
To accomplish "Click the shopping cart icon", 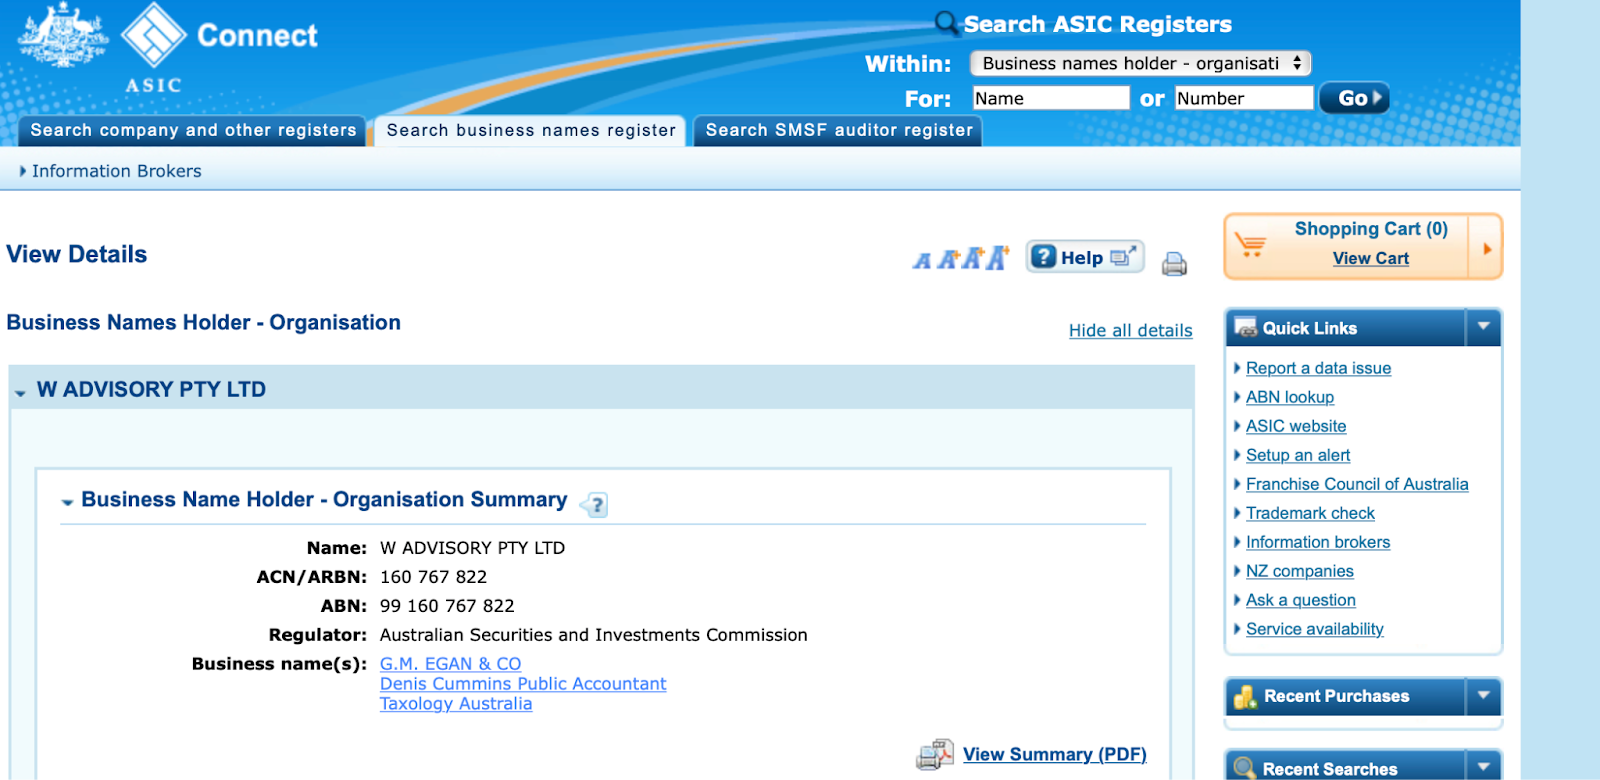I will (x=1250, y=244).
